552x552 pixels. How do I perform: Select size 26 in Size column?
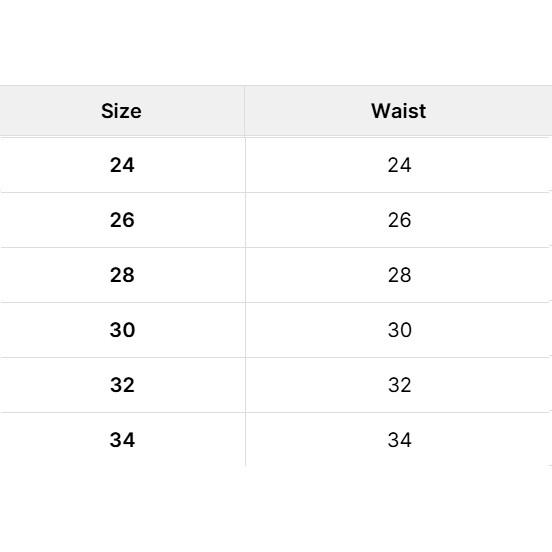pos(122,220)
